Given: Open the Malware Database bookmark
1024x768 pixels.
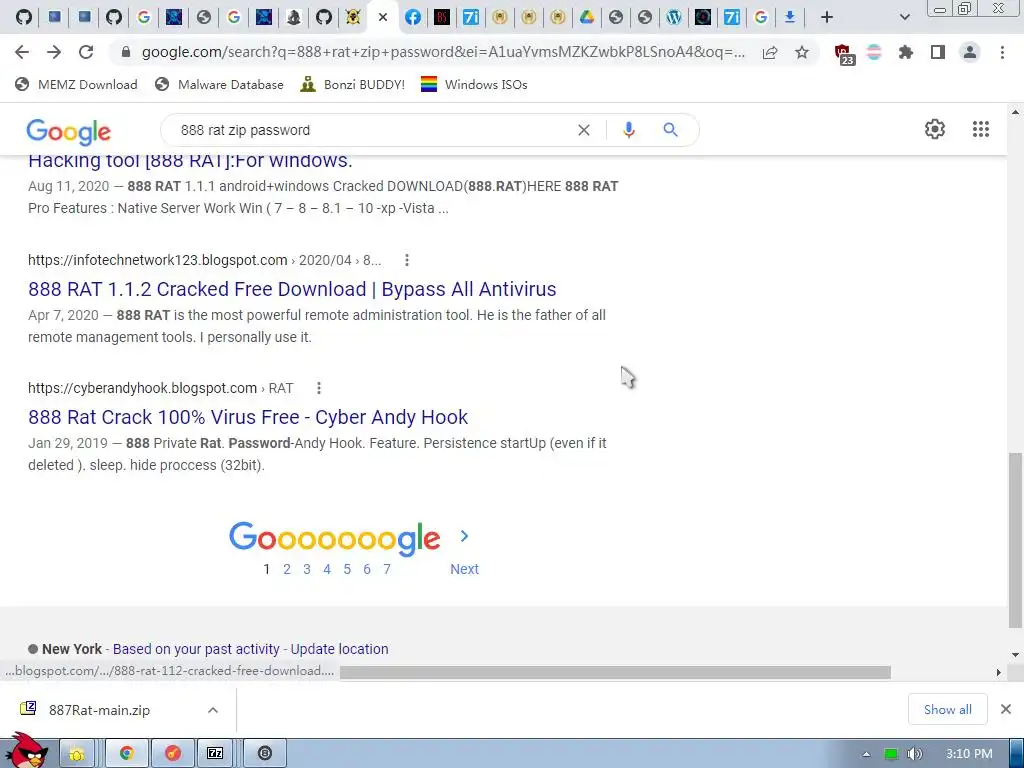Looking at the screenshot, I should [x=219, y=84].
